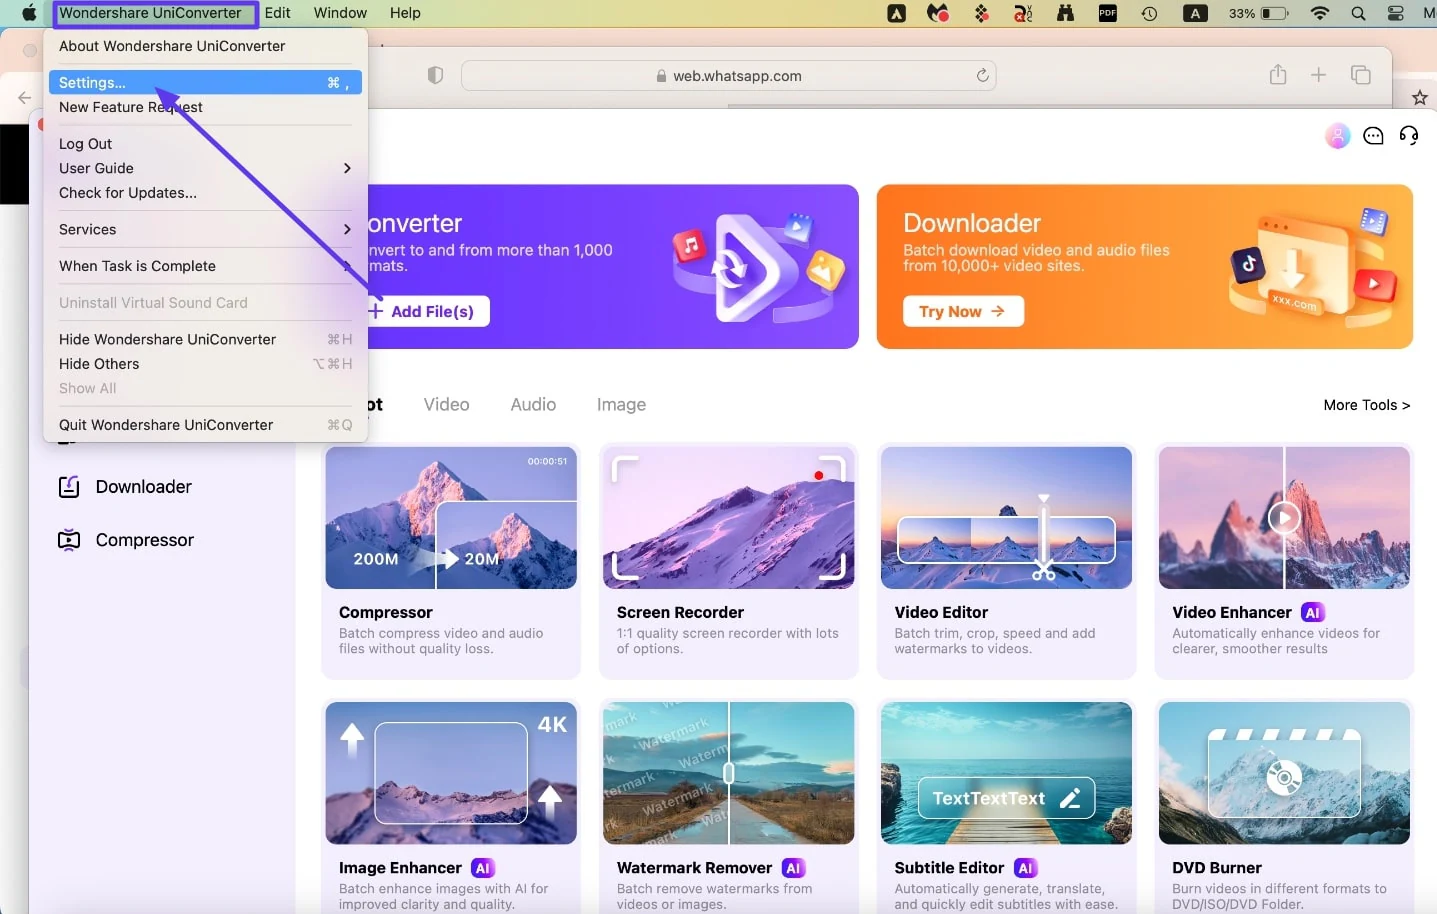Click the PDF menu bar icon
The width and height of the screenshot is (1437, 914).
click(1107, 13)
